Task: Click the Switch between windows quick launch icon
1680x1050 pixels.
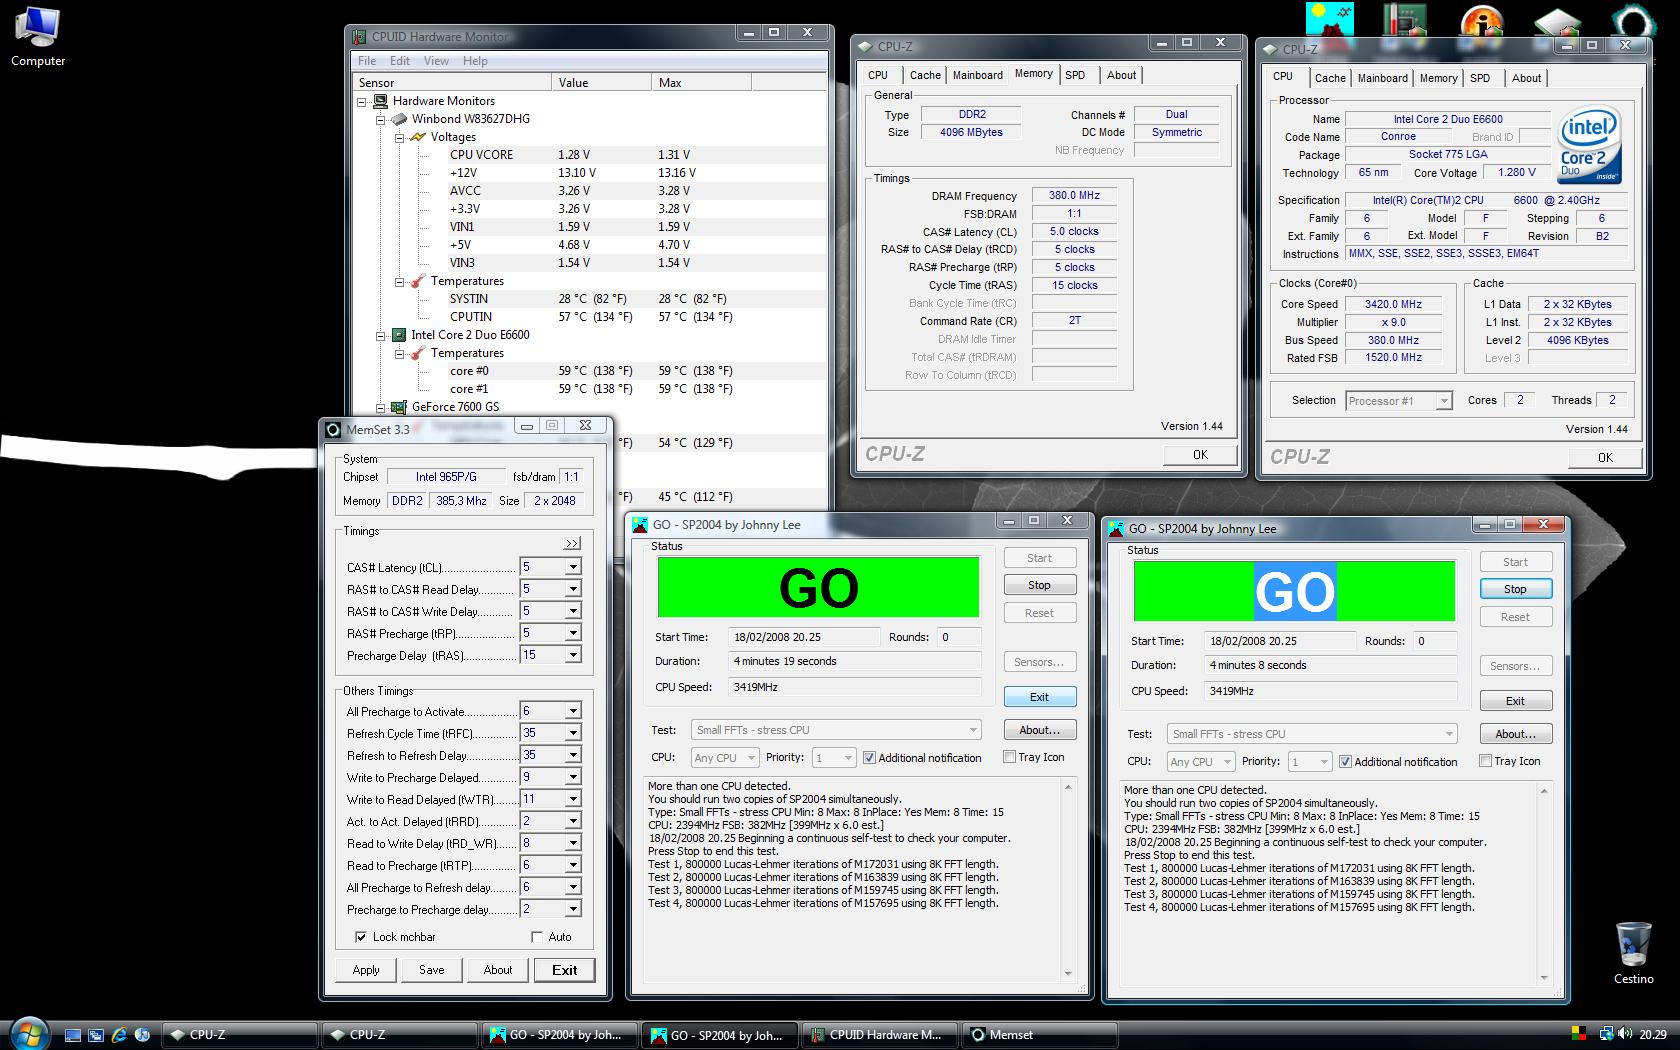Action: 96,1035
